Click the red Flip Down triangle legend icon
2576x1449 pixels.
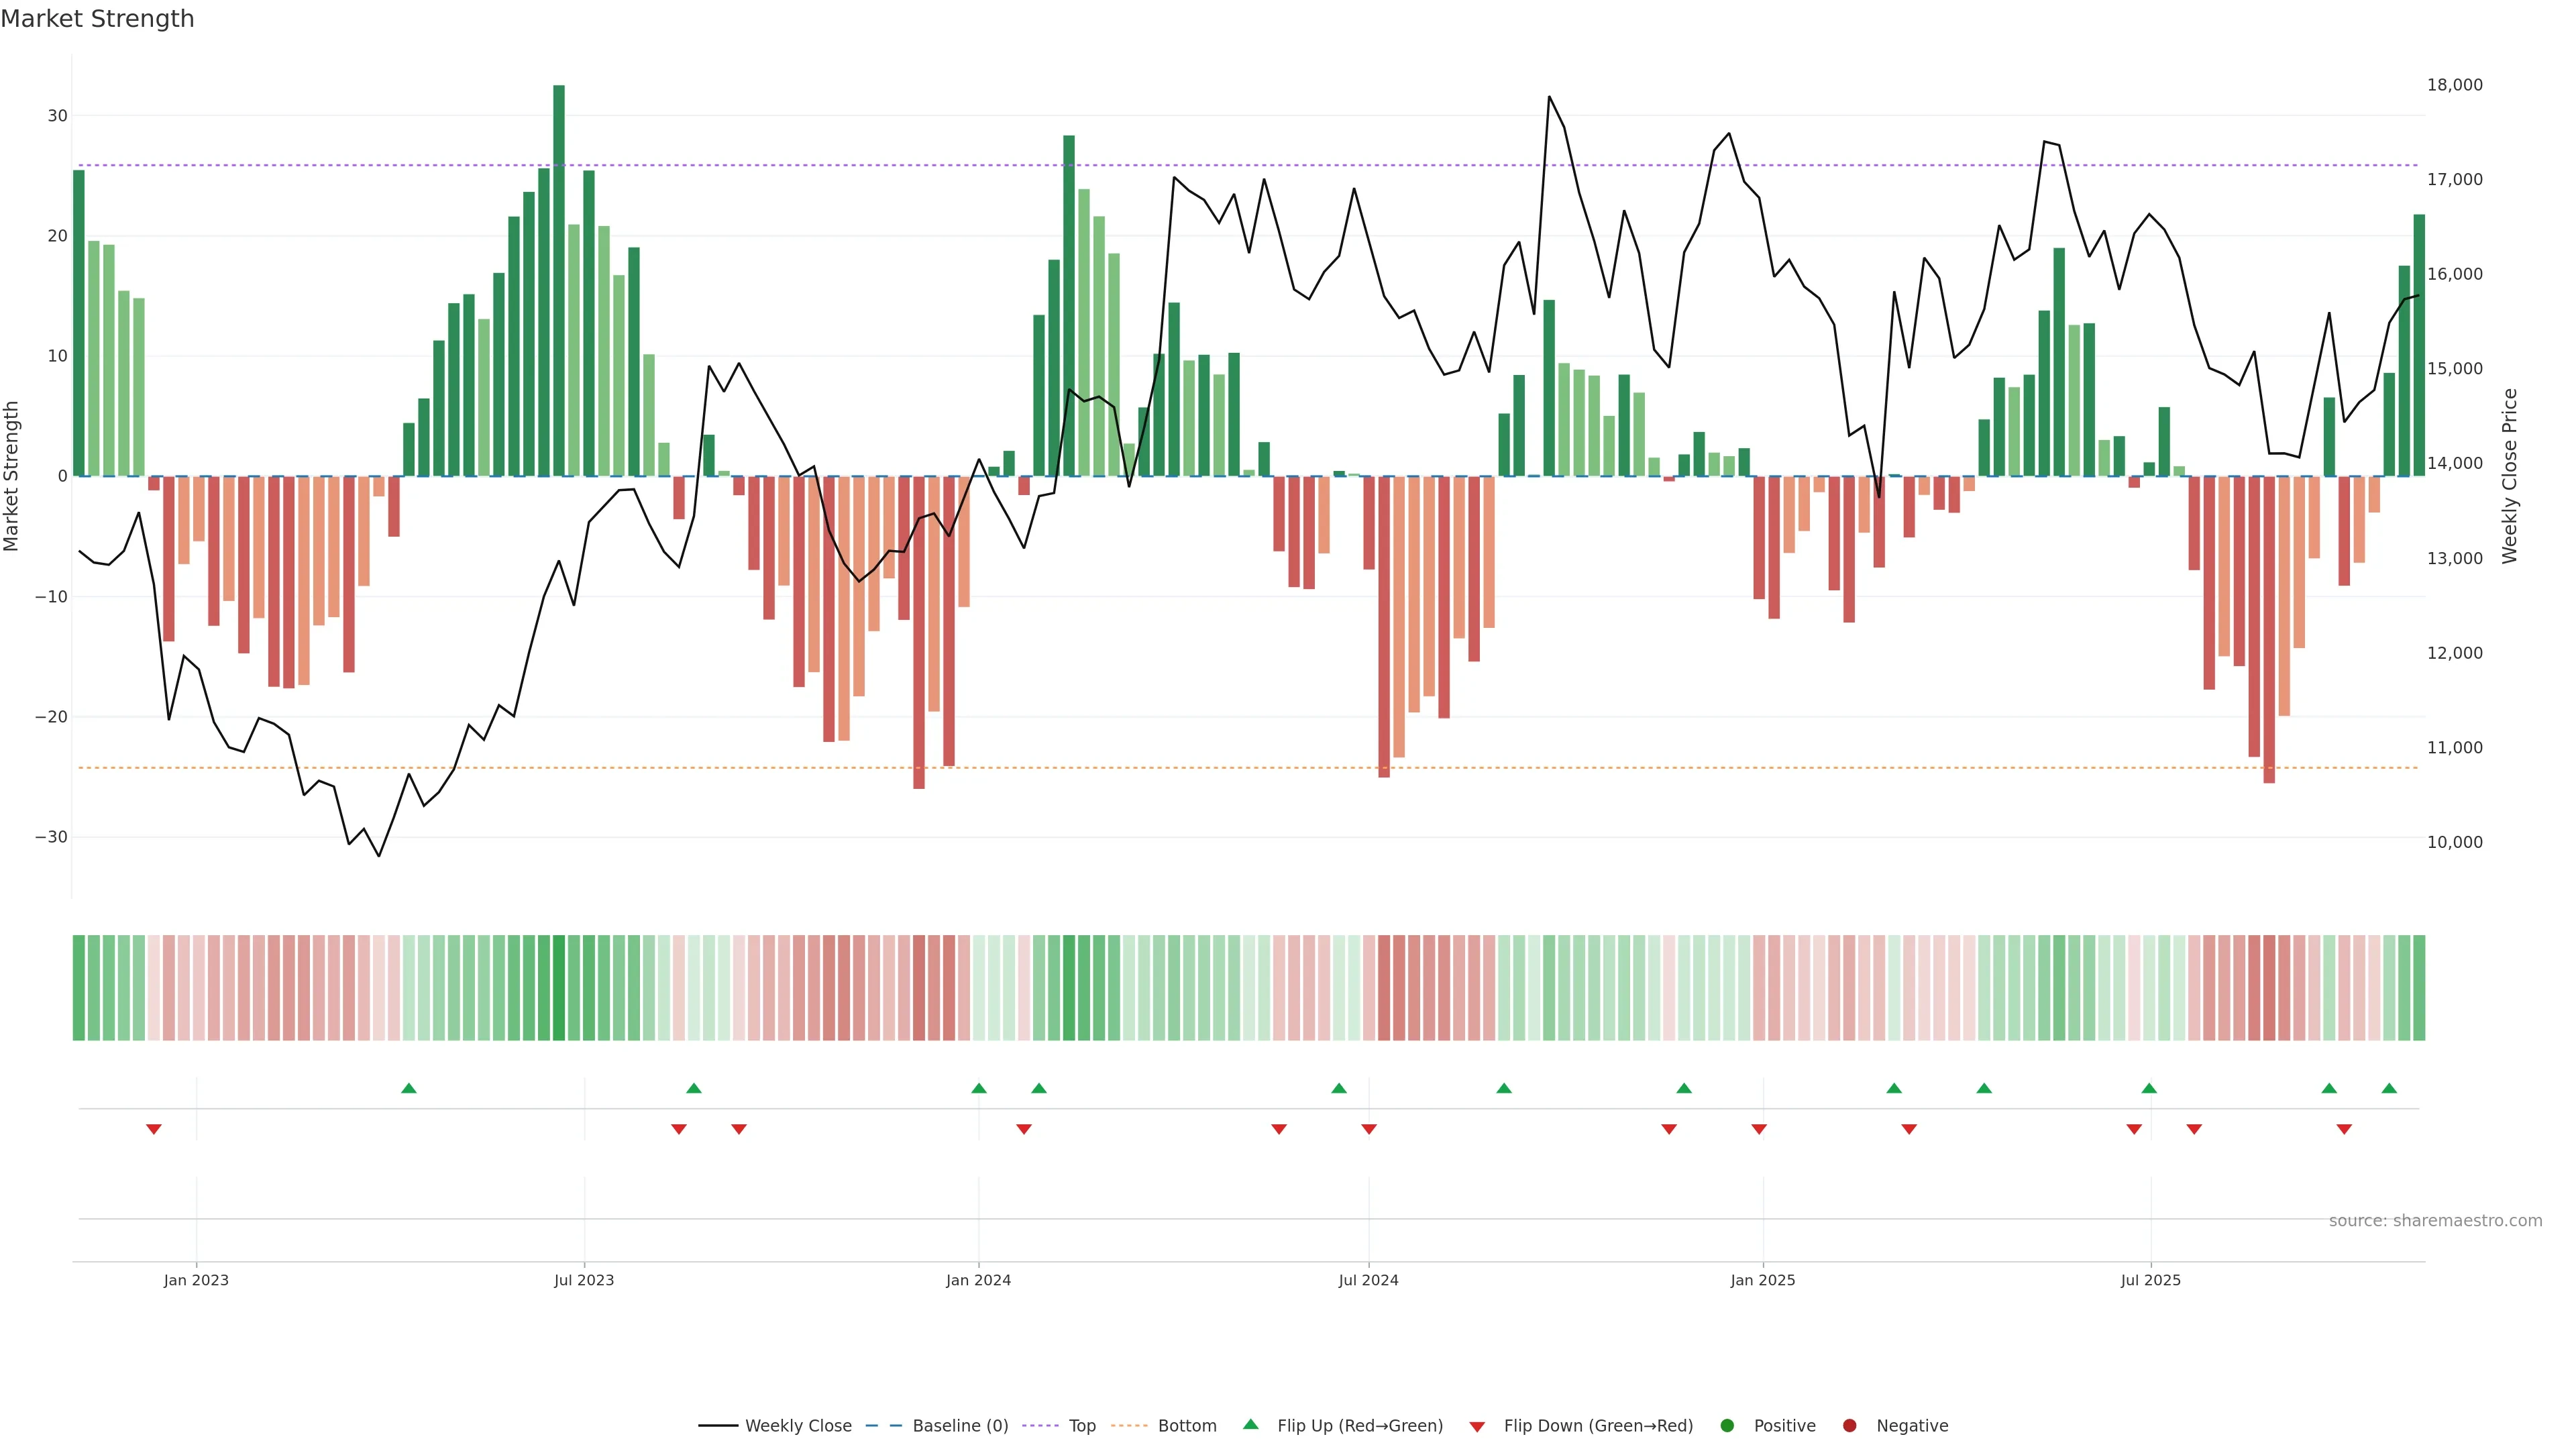[x=1477, y=1427]
